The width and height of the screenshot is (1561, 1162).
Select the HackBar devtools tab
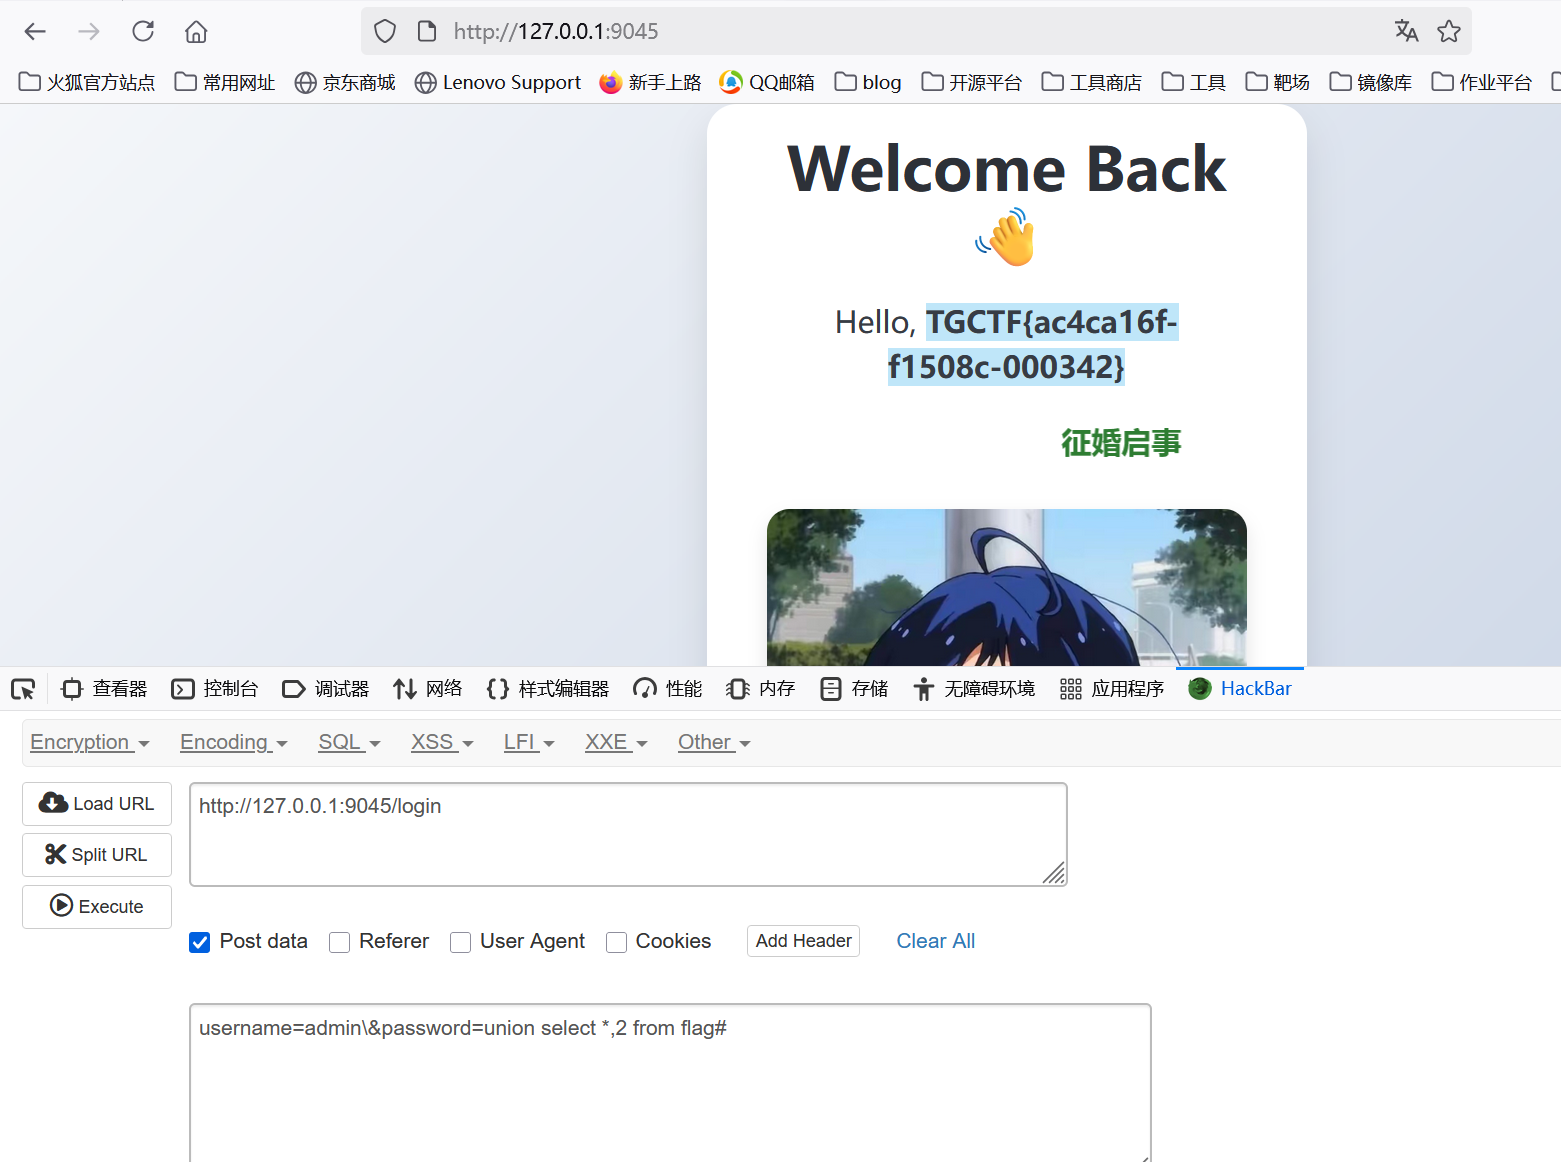click(1240, 689)
